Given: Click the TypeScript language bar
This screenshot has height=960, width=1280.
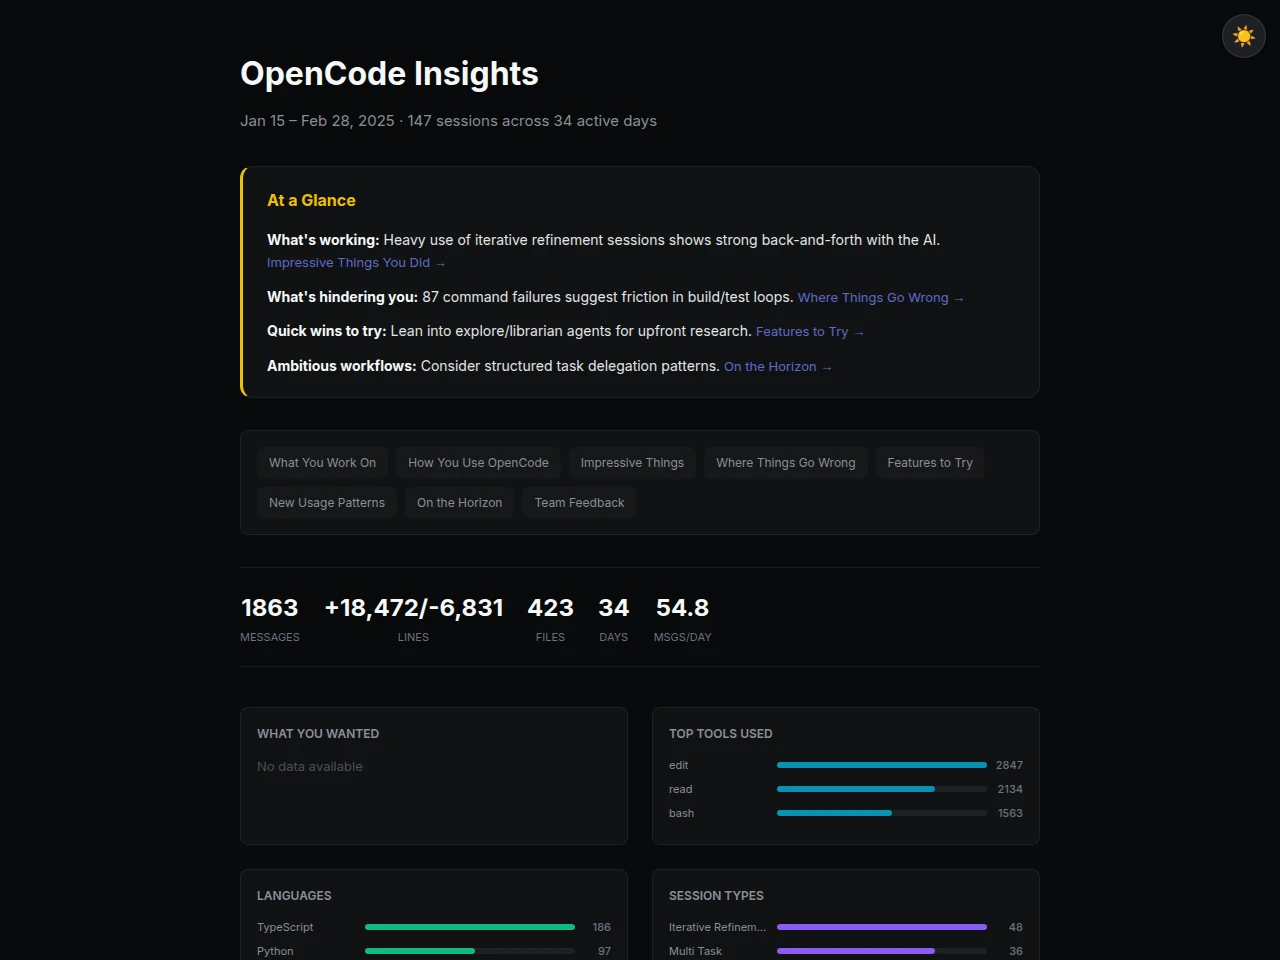Looking at the screenshot, I should click(x=470, y=927).
